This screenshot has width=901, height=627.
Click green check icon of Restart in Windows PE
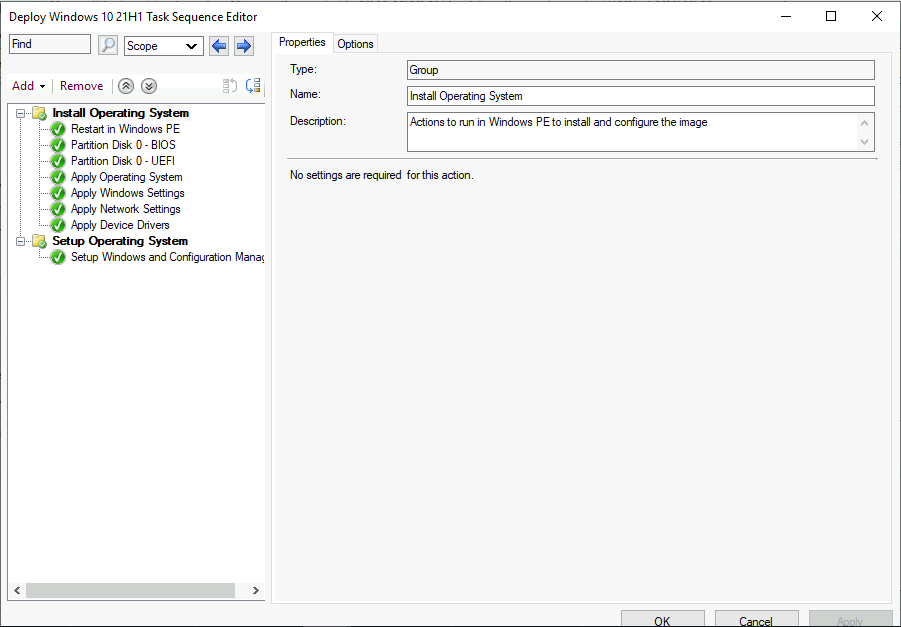pos(58,129)
